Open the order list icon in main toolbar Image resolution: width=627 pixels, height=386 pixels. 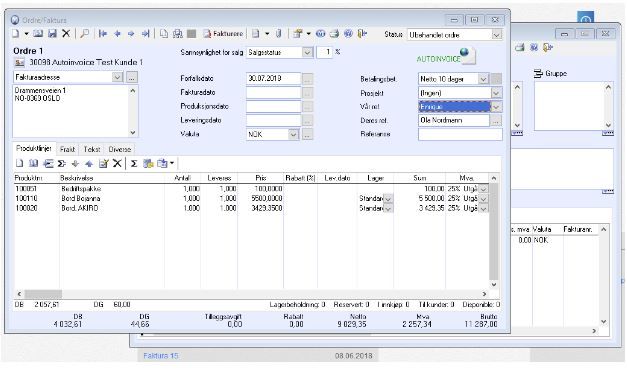38,34
